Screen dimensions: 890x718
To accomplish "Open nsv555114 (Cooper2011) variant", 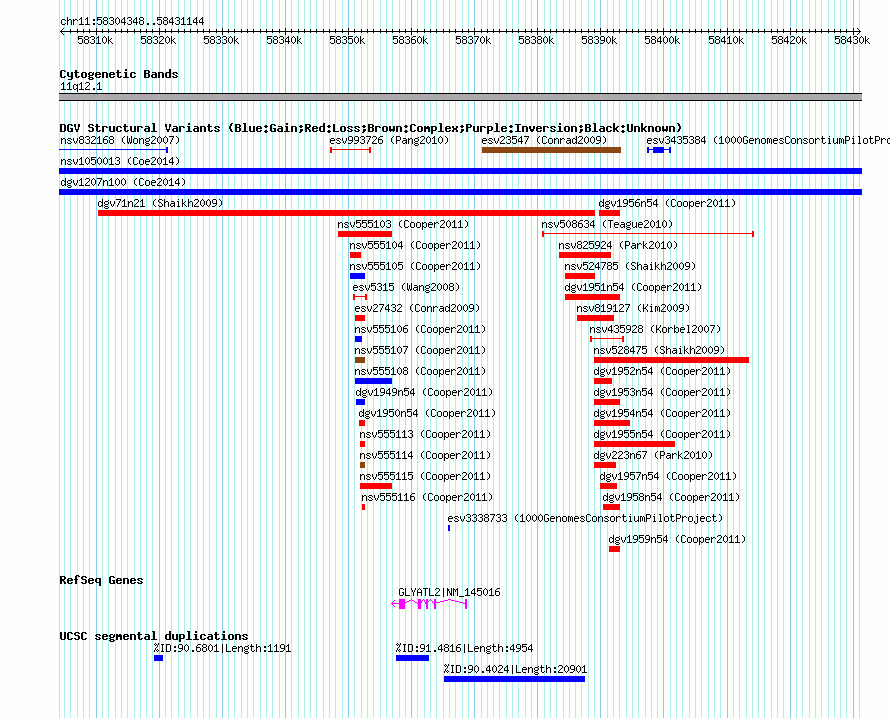I will point(362,465).
